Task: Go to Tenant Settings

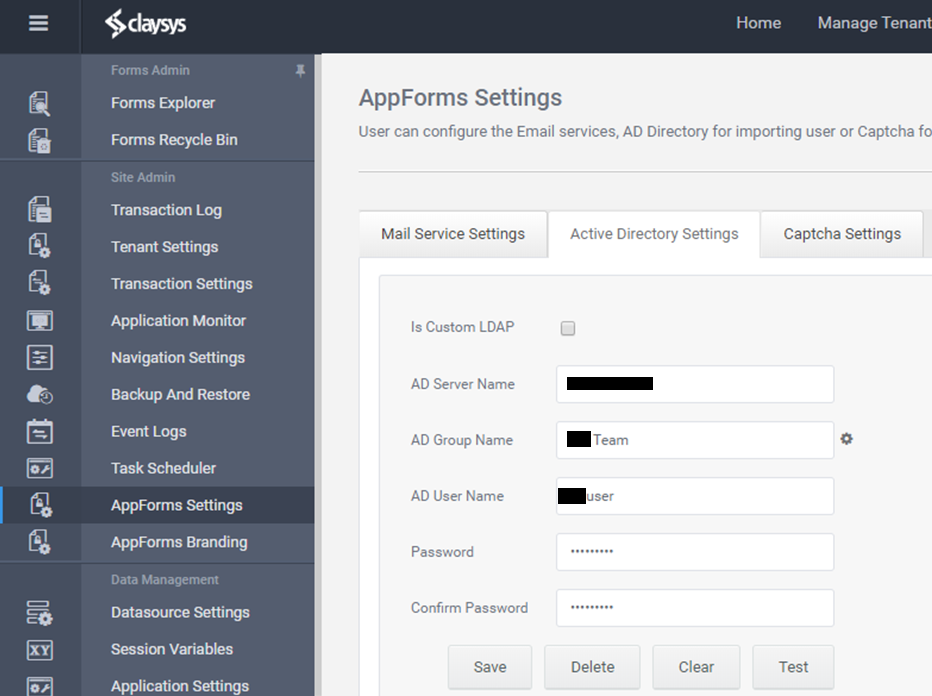Action: (165, 247)
